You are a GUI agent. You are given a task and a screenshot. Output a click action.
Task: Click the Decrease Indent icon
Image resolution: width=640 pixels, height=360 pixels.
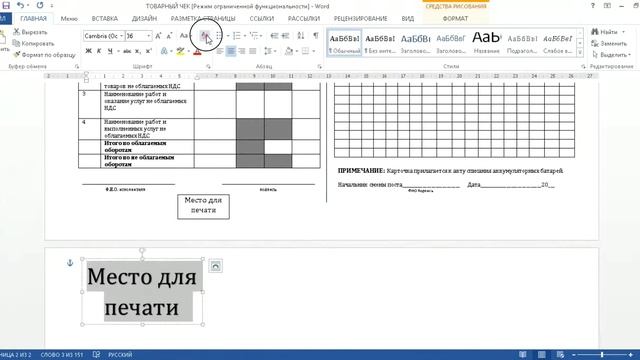[274, 36]
